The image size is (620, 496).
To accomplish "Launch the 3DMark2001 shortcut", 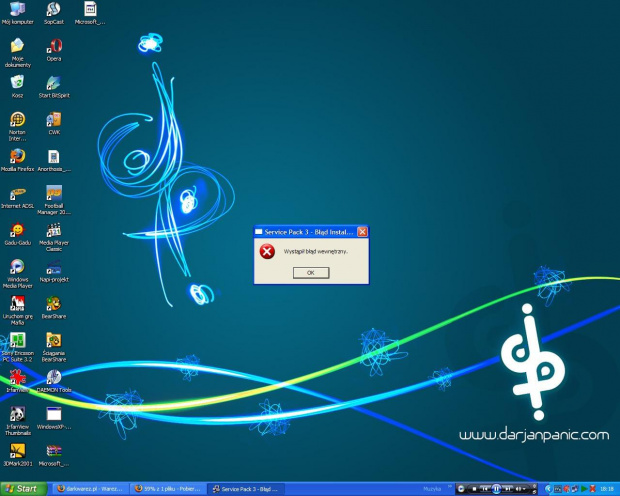I will tap(17, 454).
